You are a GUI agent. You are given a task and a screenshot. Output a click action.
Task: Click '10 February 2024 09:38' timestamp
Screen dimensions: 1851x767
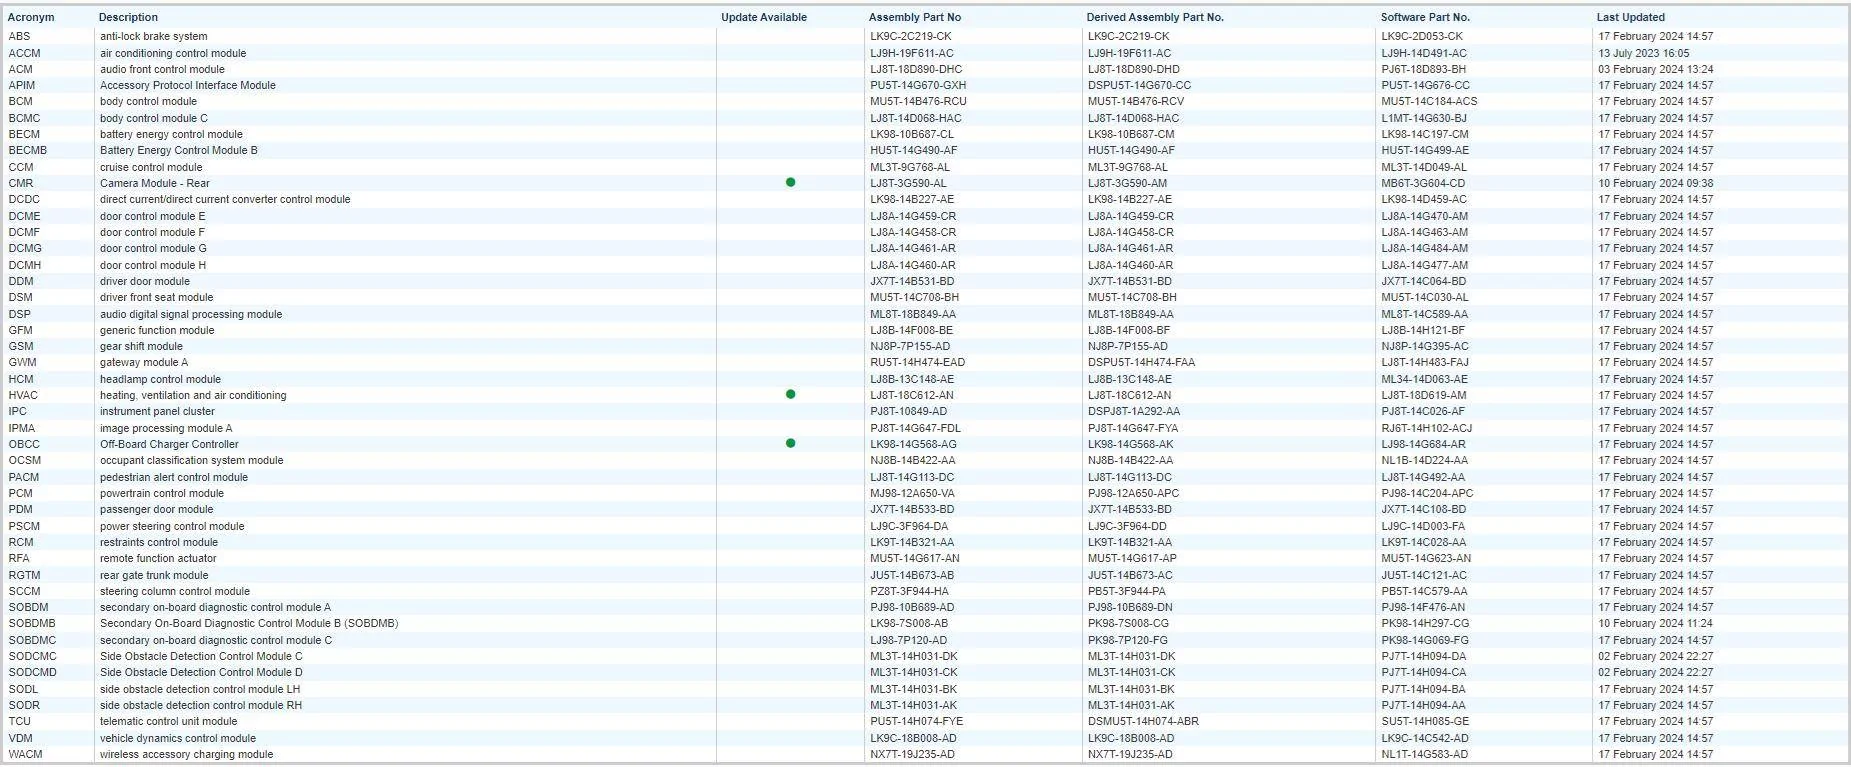pyautogui.click(x=1656, y=184)
